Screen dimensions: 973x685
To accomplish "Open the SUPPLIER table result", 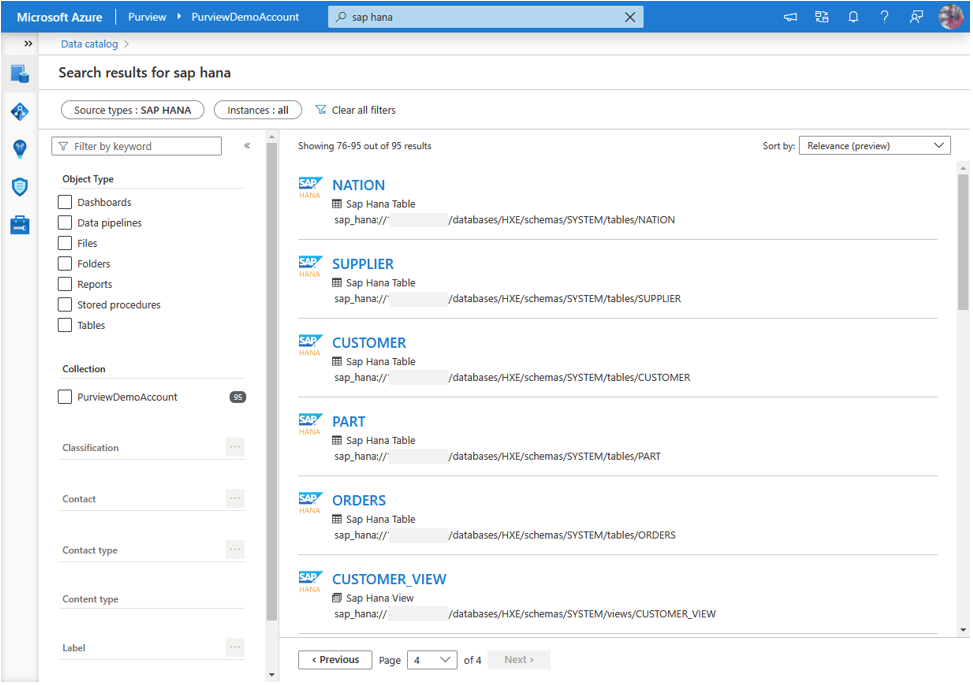I will point(363,264).
